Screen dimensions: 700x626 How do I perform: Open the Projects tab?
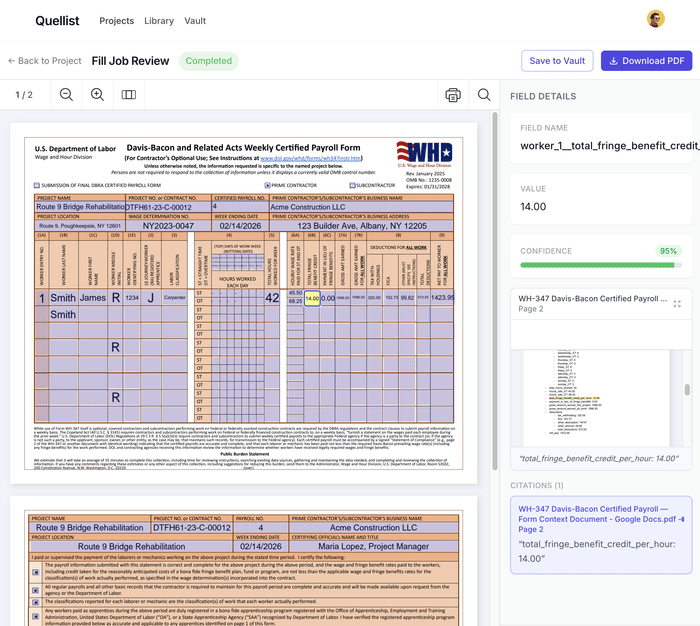tap(117, 20)
